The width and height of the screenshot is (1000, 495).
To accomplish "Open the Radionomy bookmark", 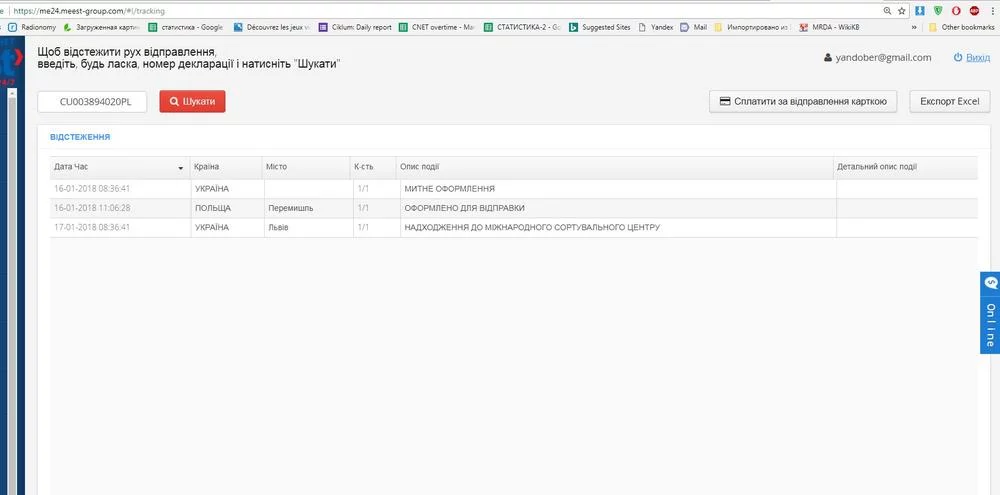I will (x=32, y=27).
